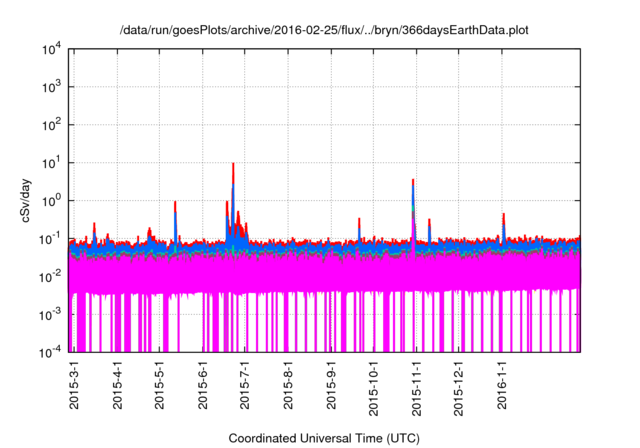Image resolution: width=640 pixels, height=448 pixels.
Task: Select the 10^-2 y-axis tick label
Action: [x=50, y=277]
